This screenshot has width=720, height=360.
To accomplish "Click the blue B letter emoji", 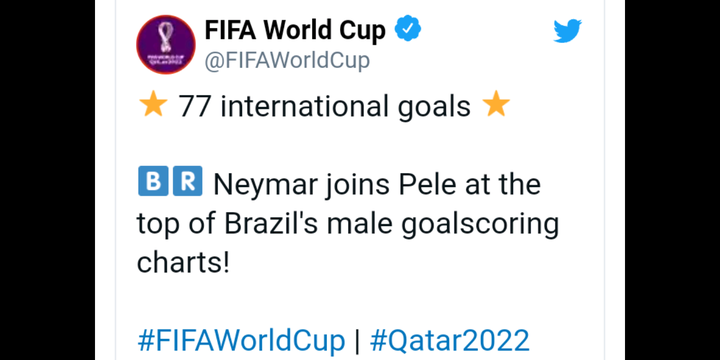I will pos(153,181).
